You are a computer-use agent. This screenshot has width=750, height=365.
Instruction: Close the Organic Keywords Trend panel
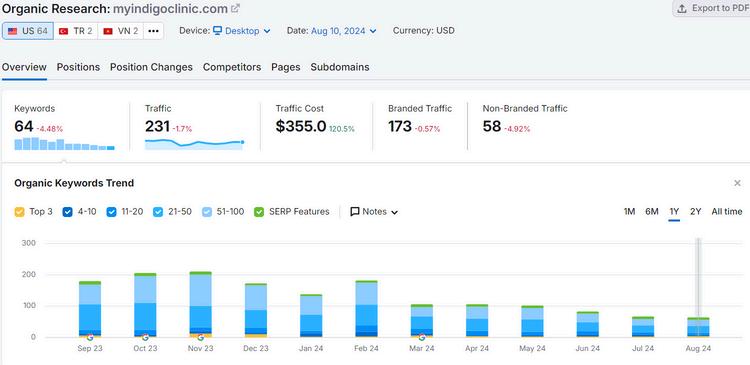coord(737,183)
